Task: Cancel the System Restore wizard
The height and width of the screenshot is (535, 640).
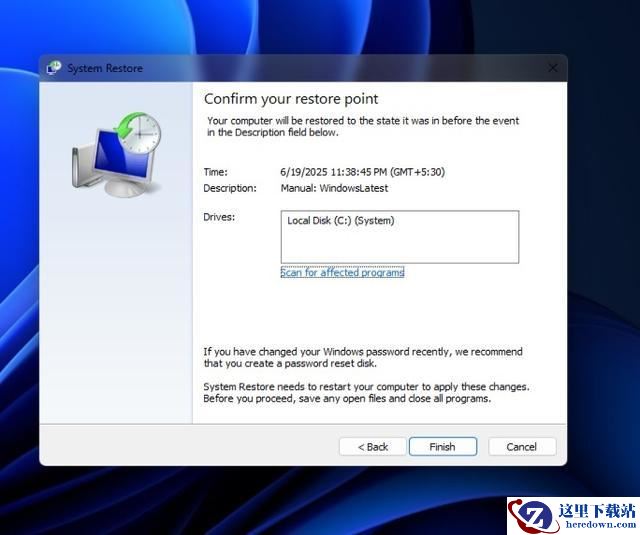Action: pos(522,446)
